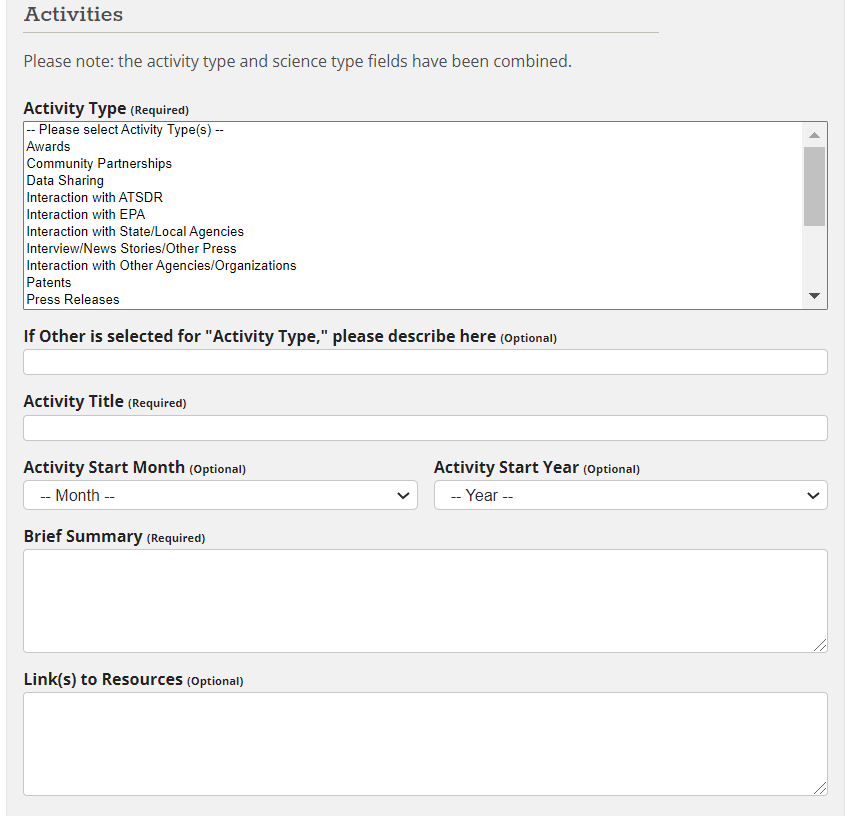
Task: Click the Activity Title text field
Action: coord(425,428)
